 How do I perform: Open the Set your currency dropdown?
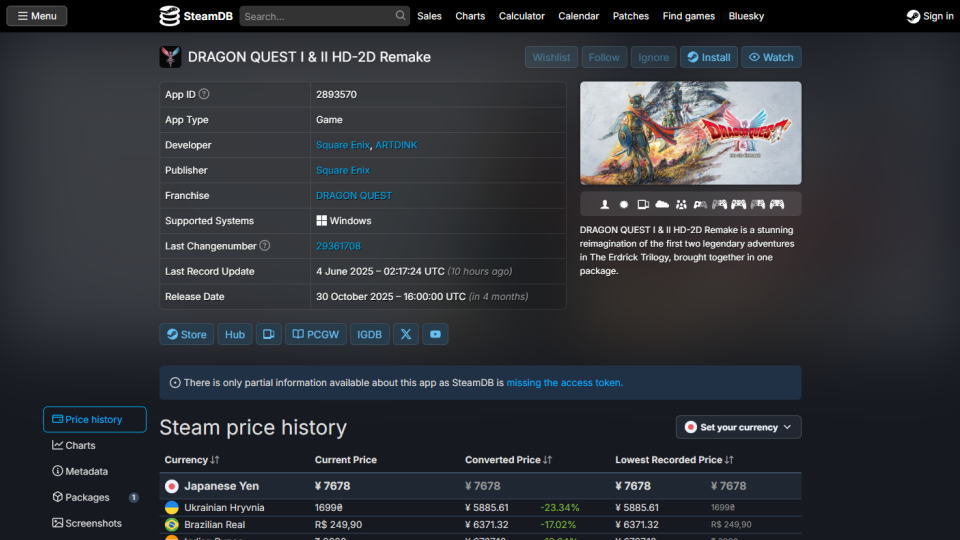[x=738, y=427]
